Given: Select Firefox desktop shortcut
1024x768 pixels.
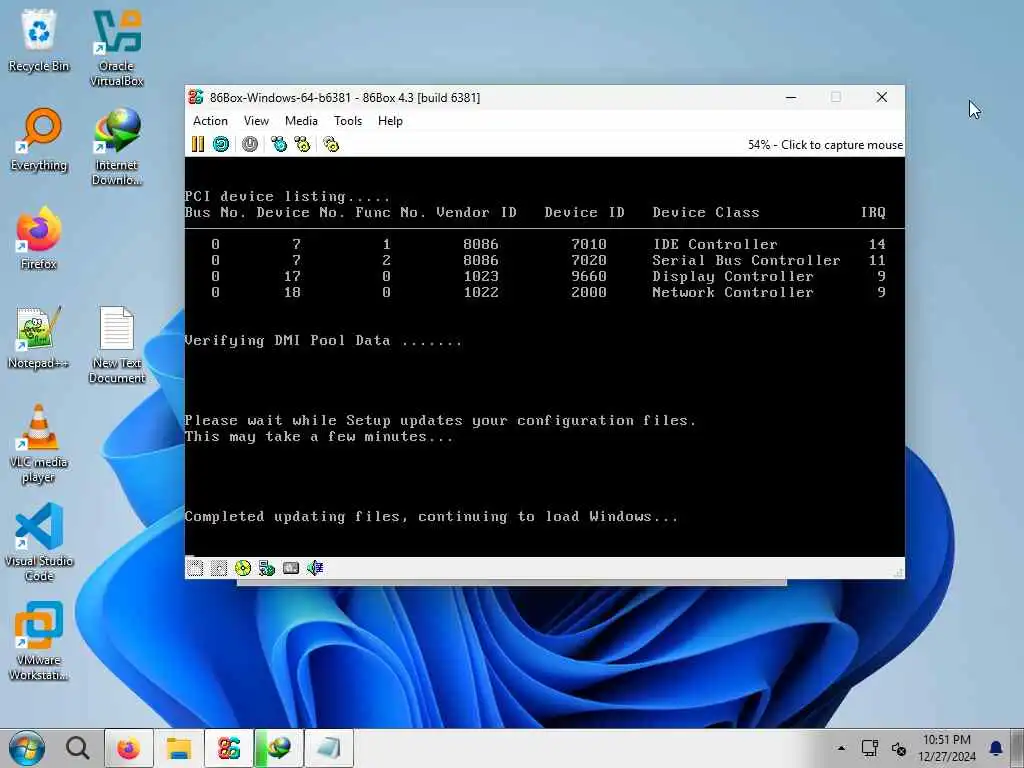Looking at the screenshot, I should (x=39, y=238).
